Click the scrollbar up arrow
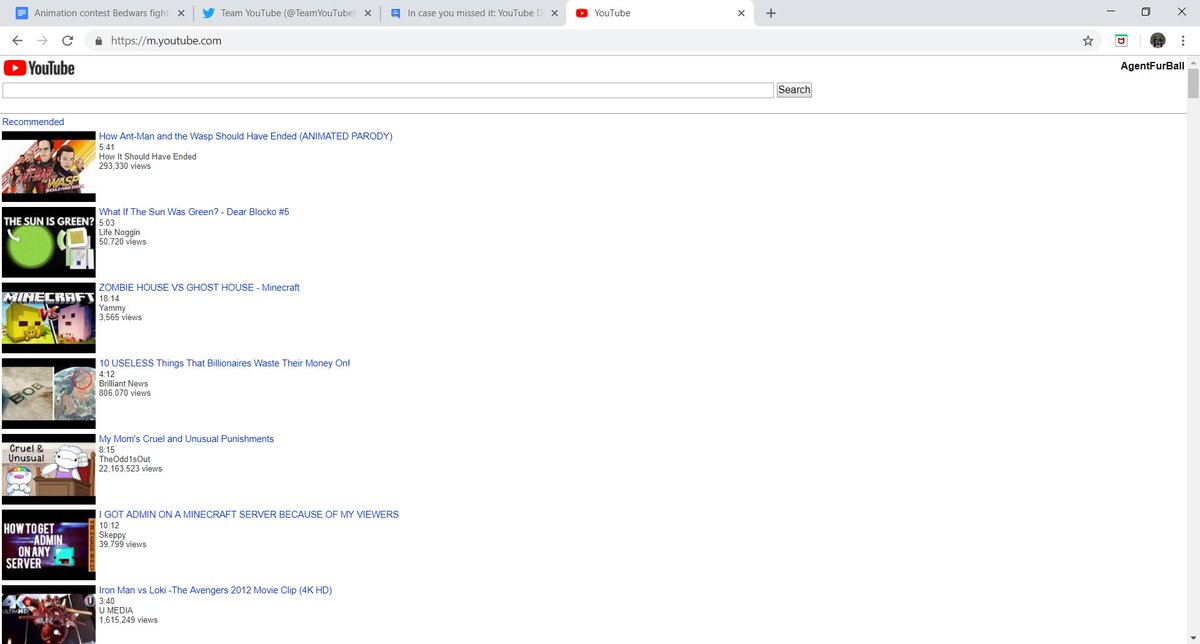The height and width of the screenshot is (644, 1200). click(1192, 63)
